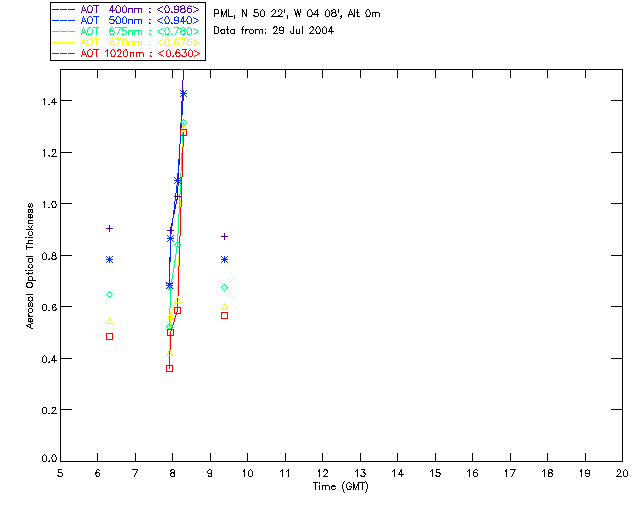Click the x-axis tick label "8"
The height and width of the screenshot is (512, 640).
(x=173, y=474)
